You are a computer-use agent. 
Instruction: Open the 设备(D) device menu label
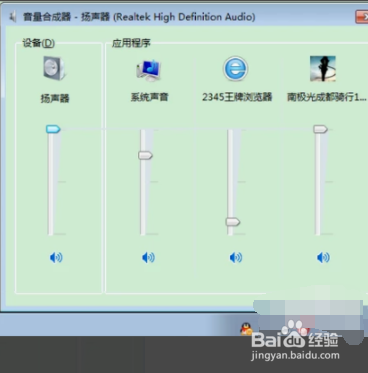[x=38, y=43]
